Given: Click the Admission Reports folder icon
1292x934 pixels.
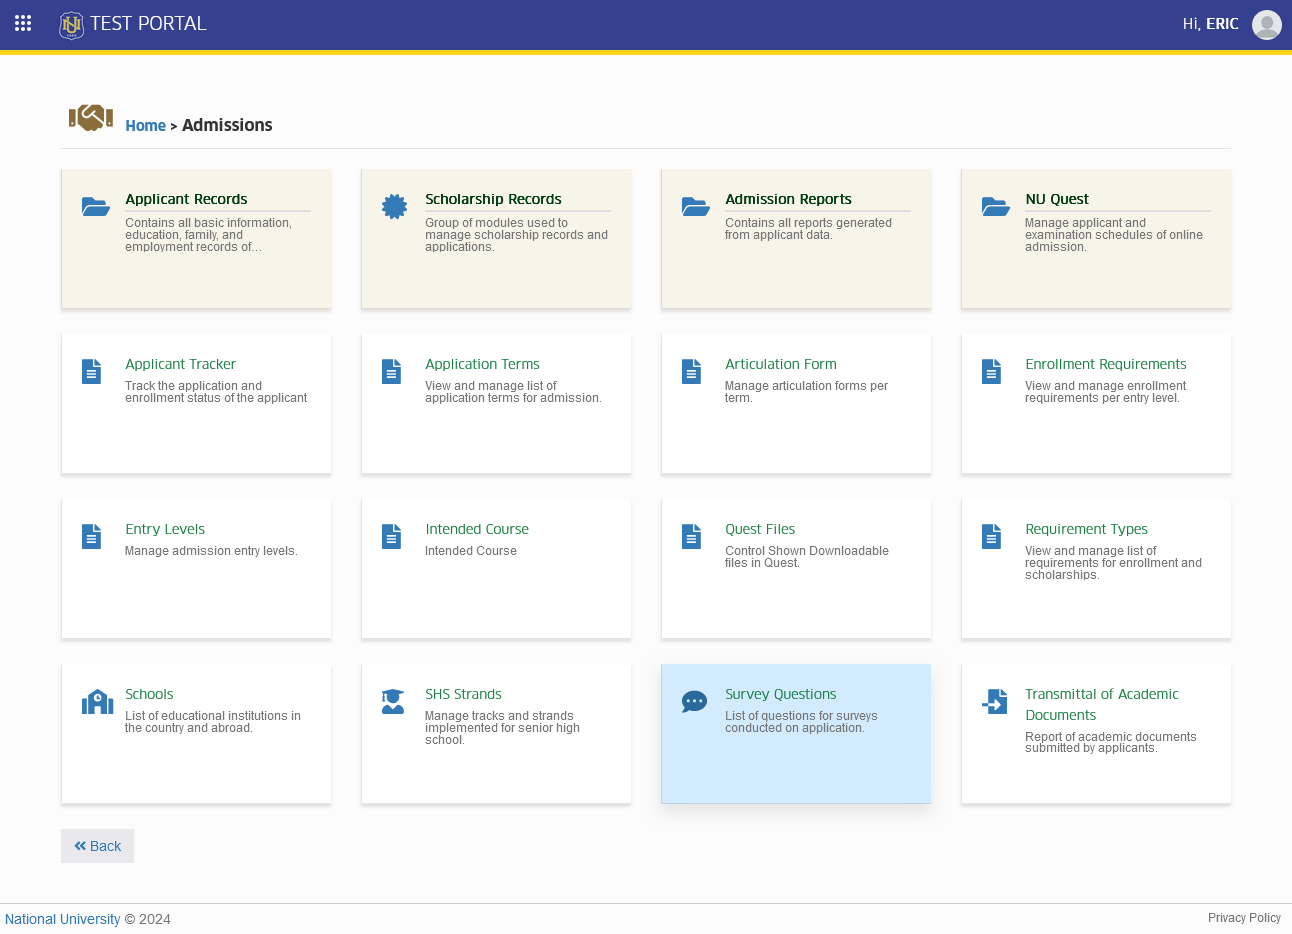Looking at the screenshot, I should pos(696,207).
